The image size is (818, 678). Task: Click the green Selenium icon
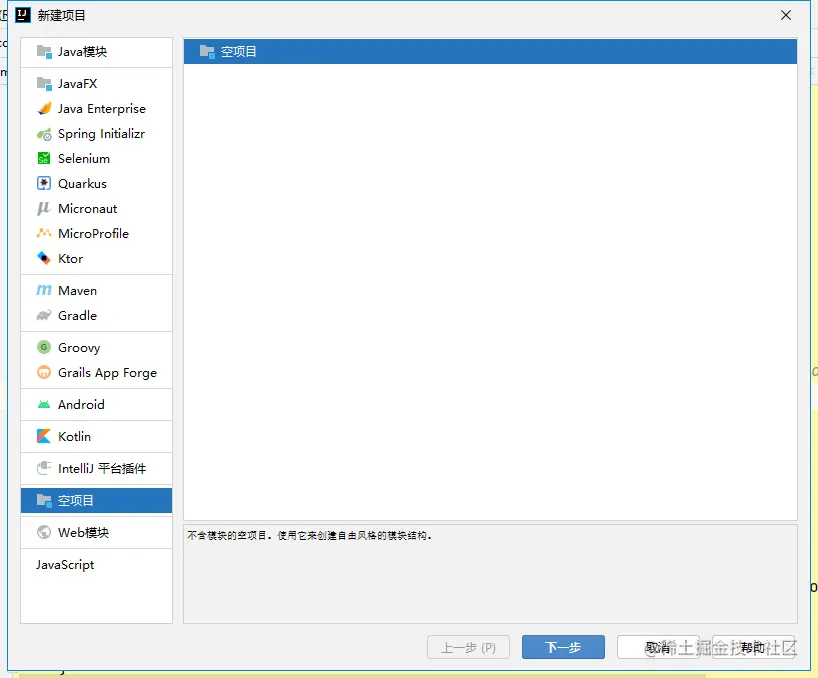[44, 159]
